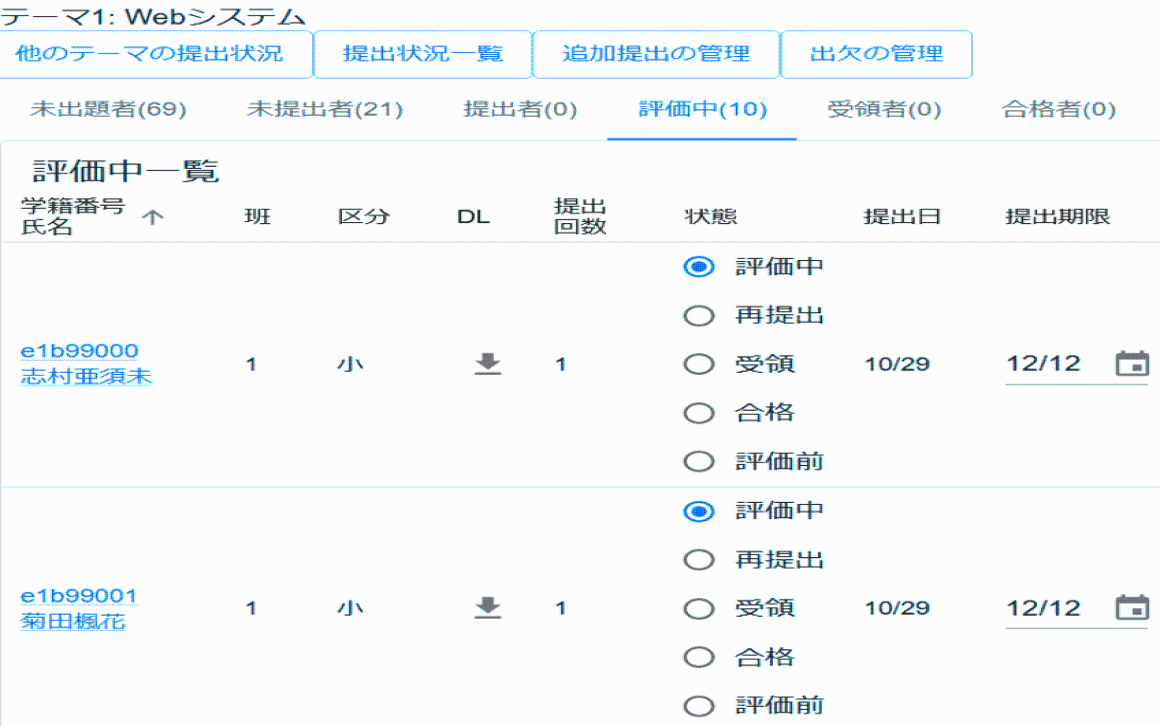Click the 状態 column header
Screen dimensions: 1160x726
pos(711,217)
